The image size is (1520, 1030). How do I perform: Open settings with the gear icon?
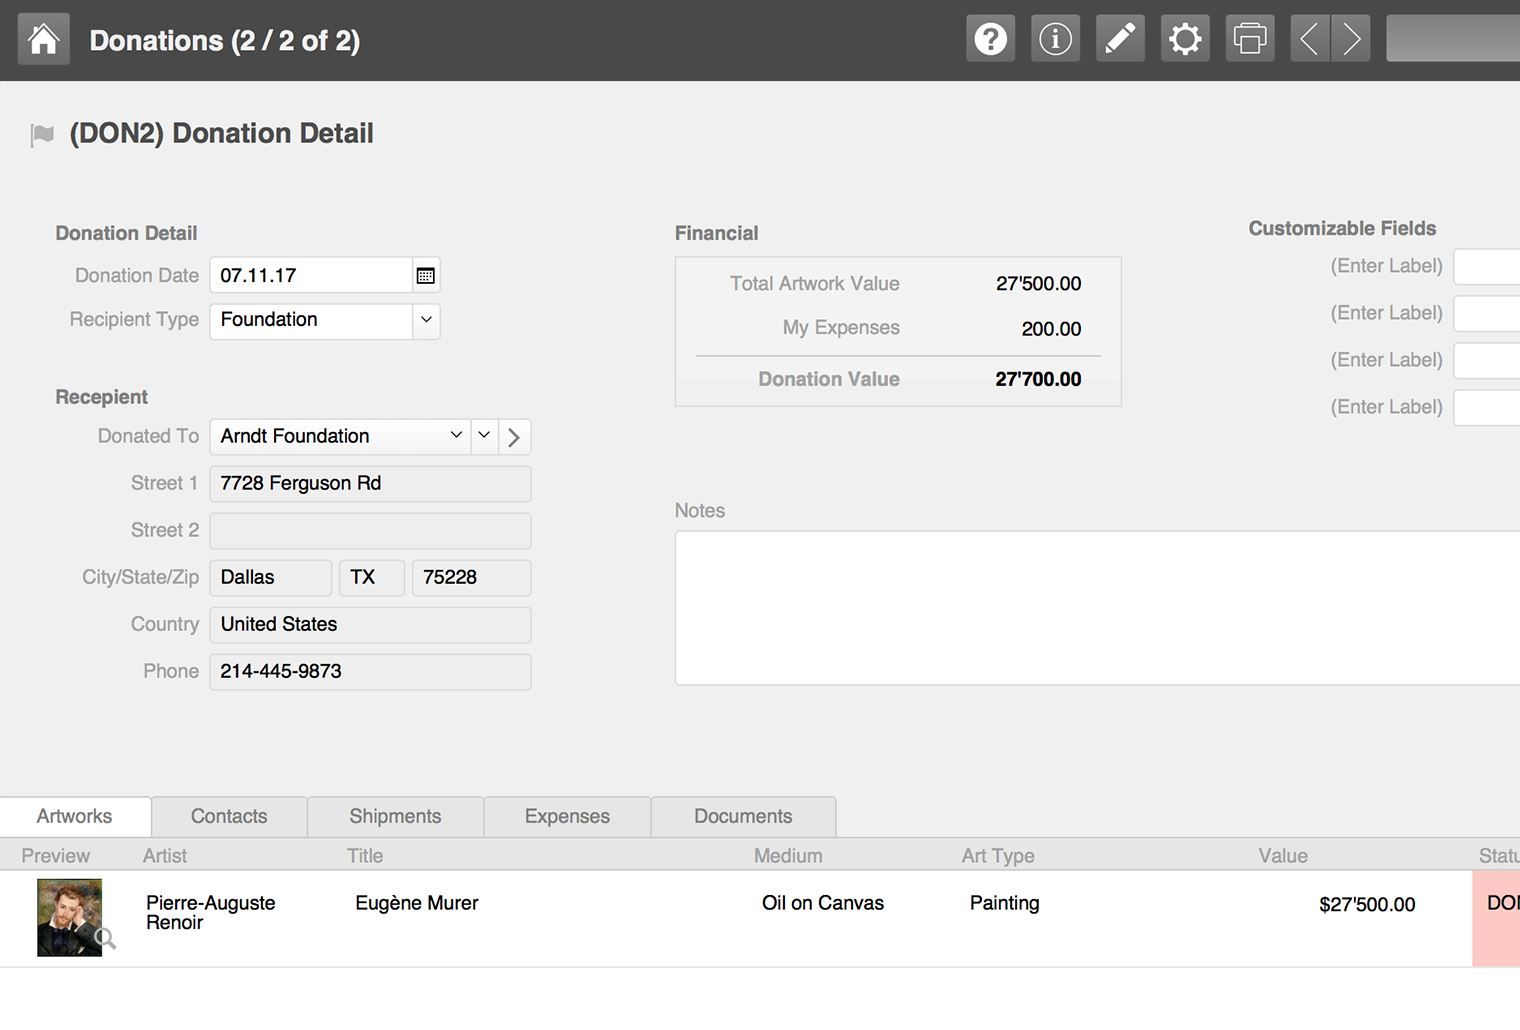tap(1185, 39)
